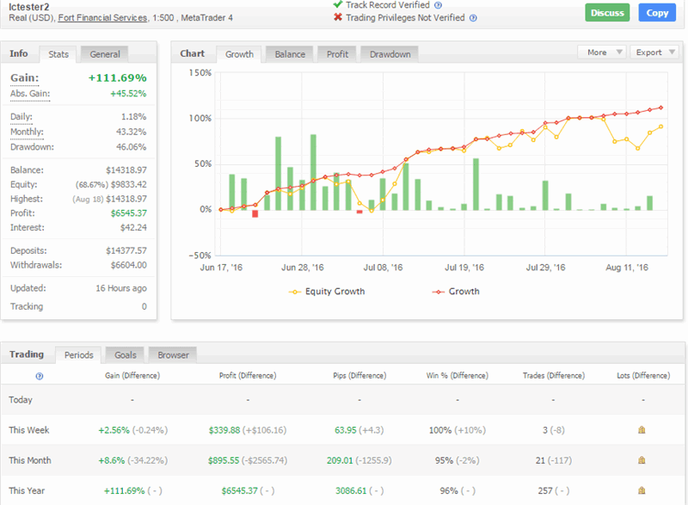
Task: Click the Today row label
Action: point(21,400)
